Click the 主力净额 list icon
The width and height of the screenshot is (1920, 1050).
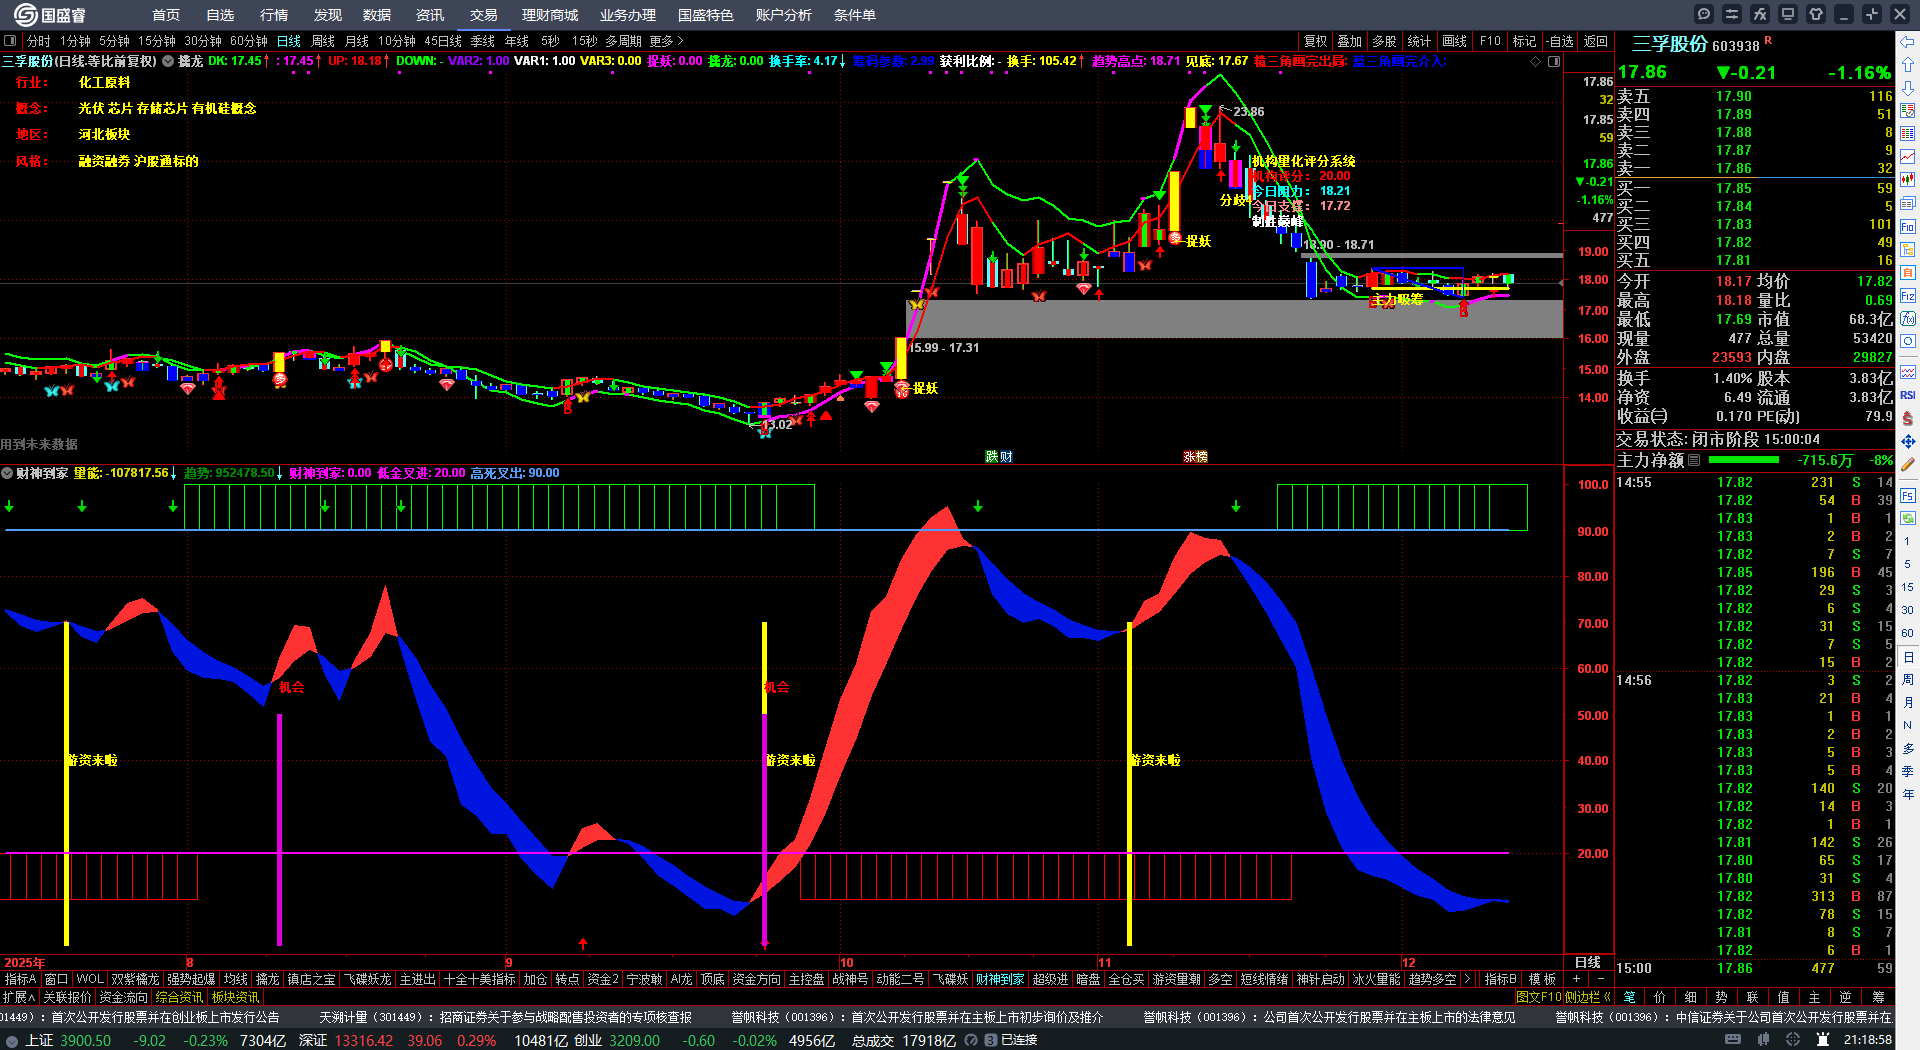[1694, 460]
